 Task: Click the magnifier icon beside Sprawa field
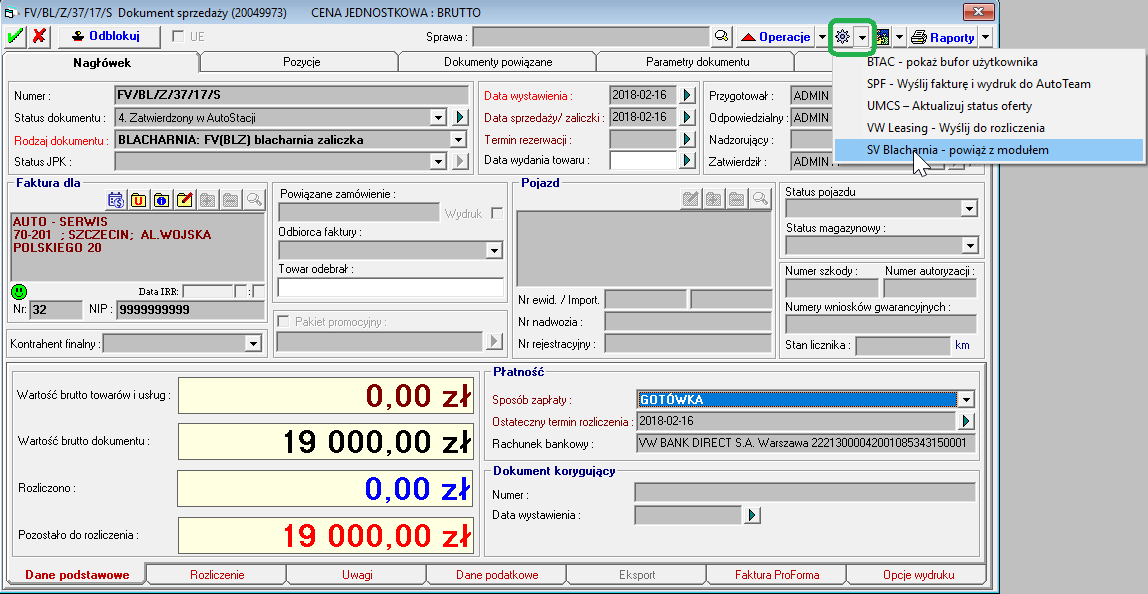[721, 37]
